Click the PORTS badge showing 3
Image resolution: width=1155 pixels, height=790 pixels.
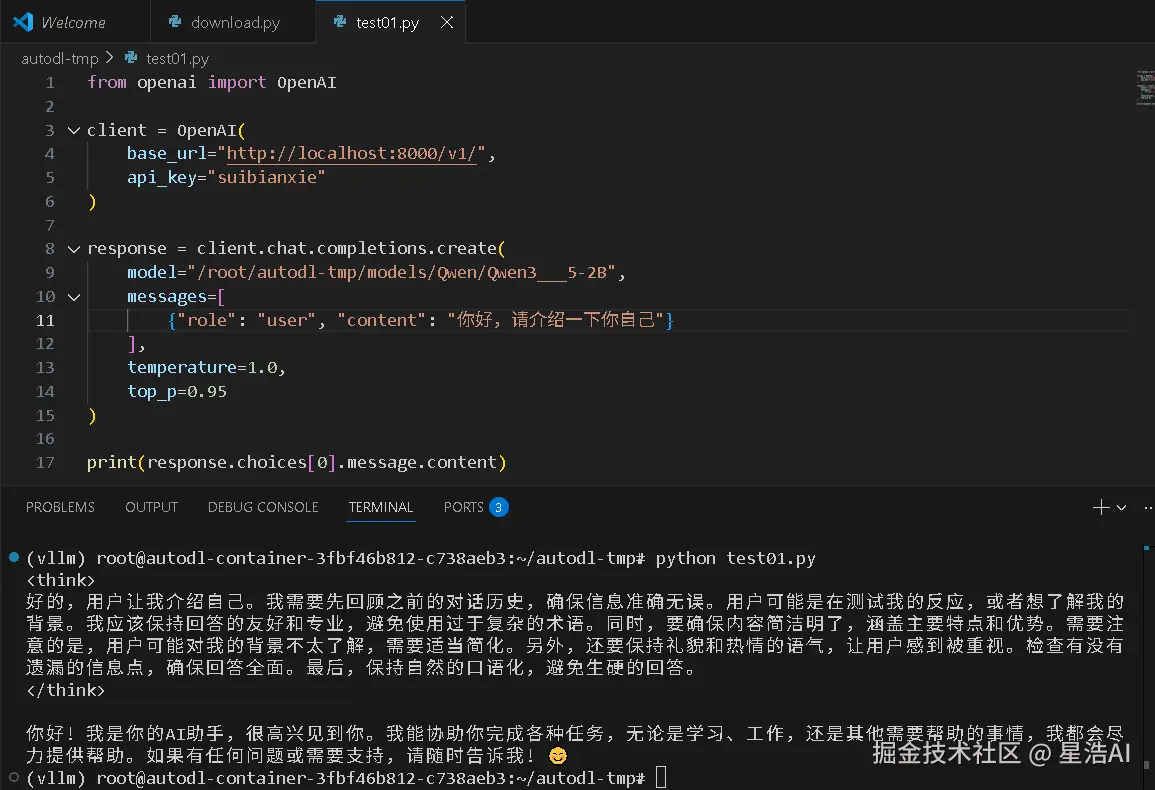pyautogui.click(x=499, y=507)
